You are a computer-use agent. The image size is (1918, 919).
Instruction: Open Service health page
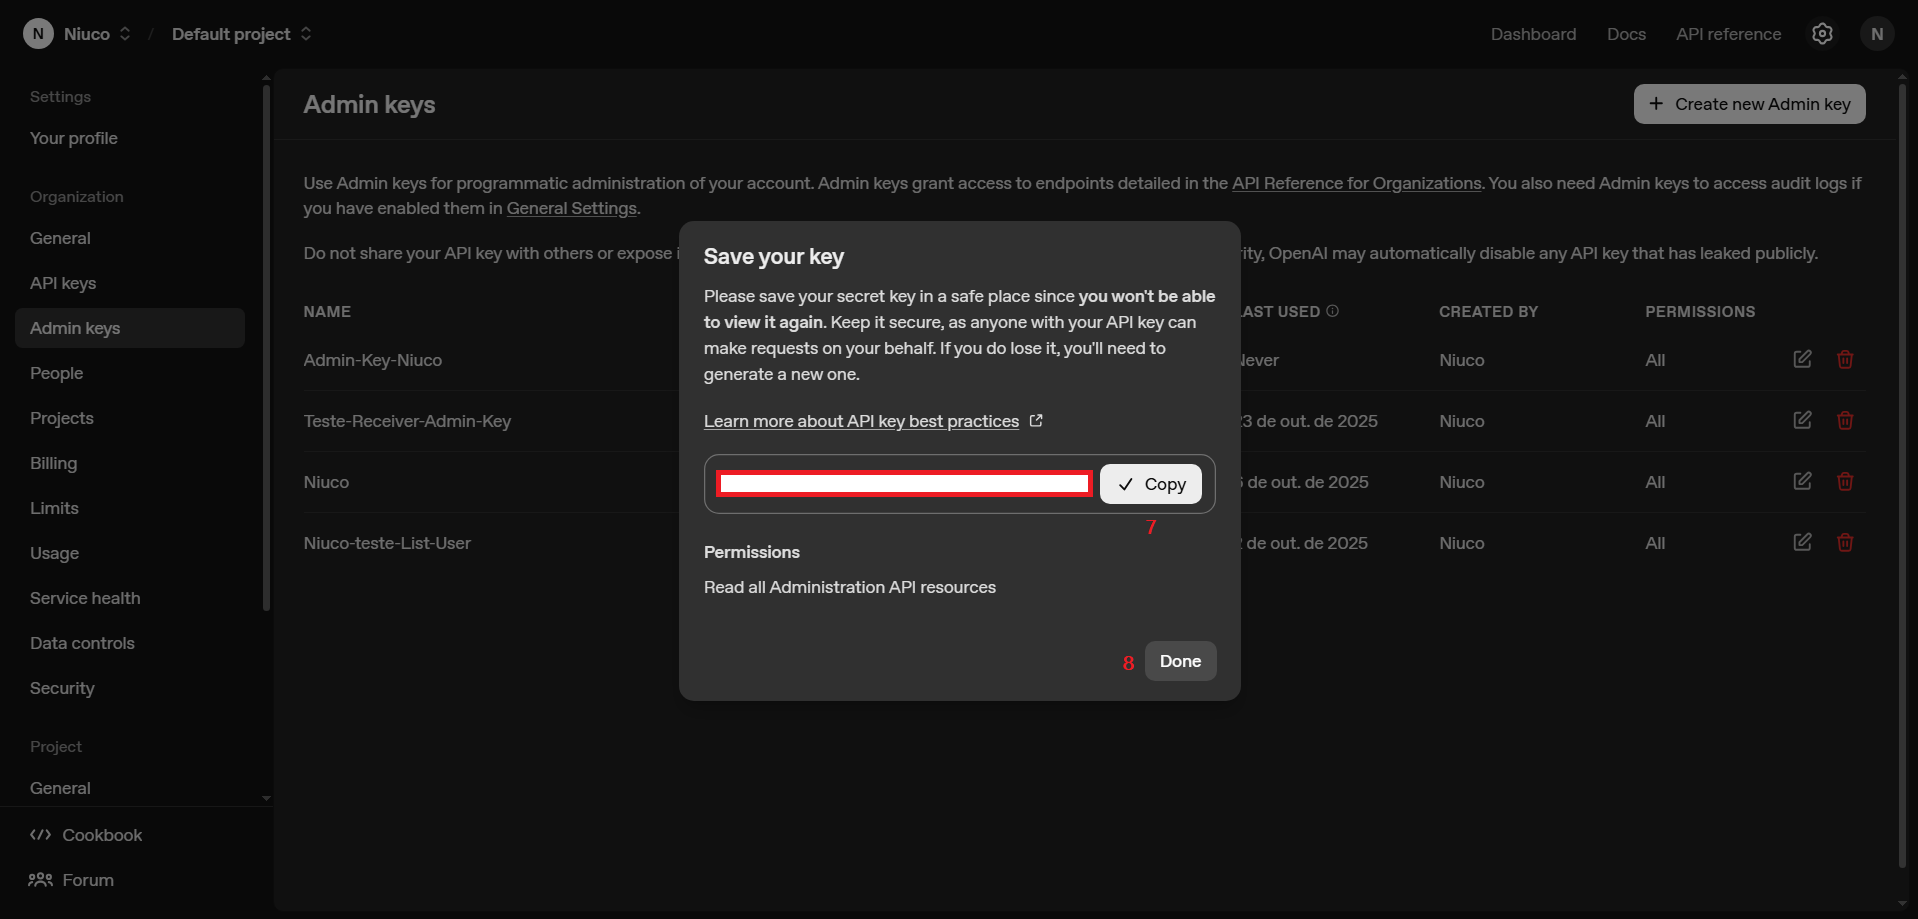point(85,598)
